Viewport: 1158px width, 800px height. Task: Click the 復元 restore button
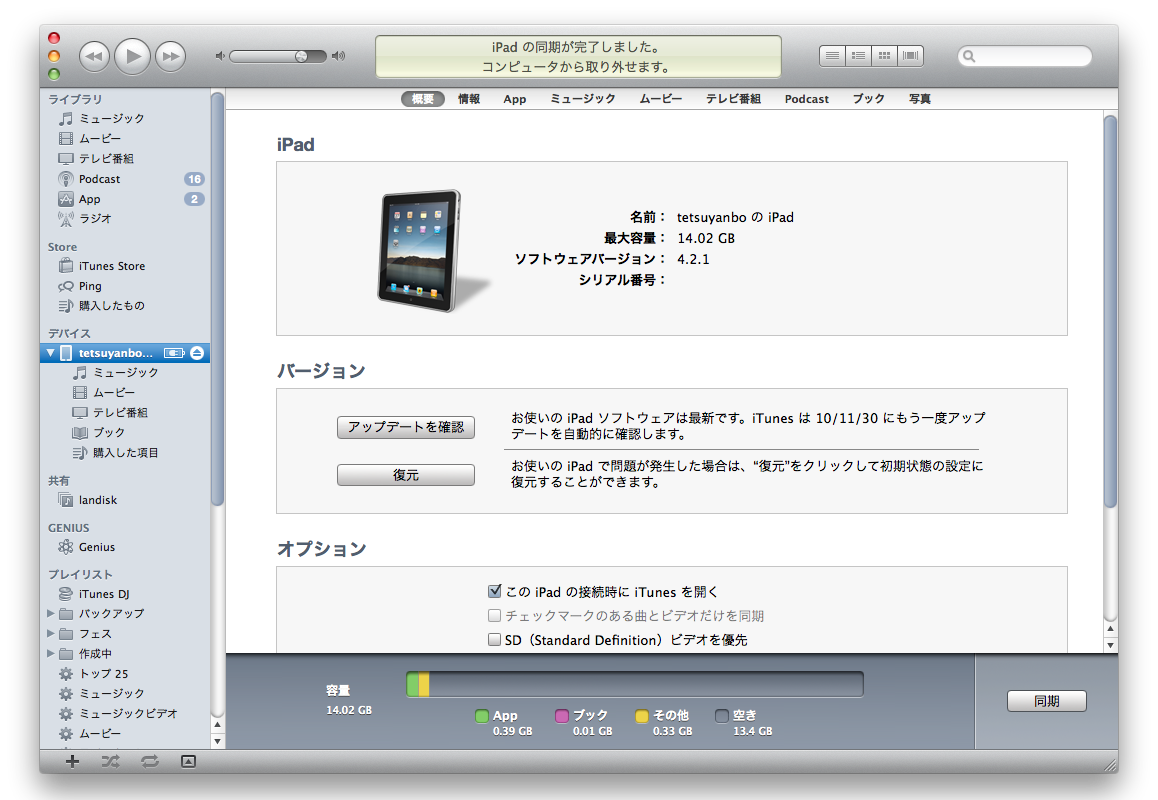coord(405,475)
